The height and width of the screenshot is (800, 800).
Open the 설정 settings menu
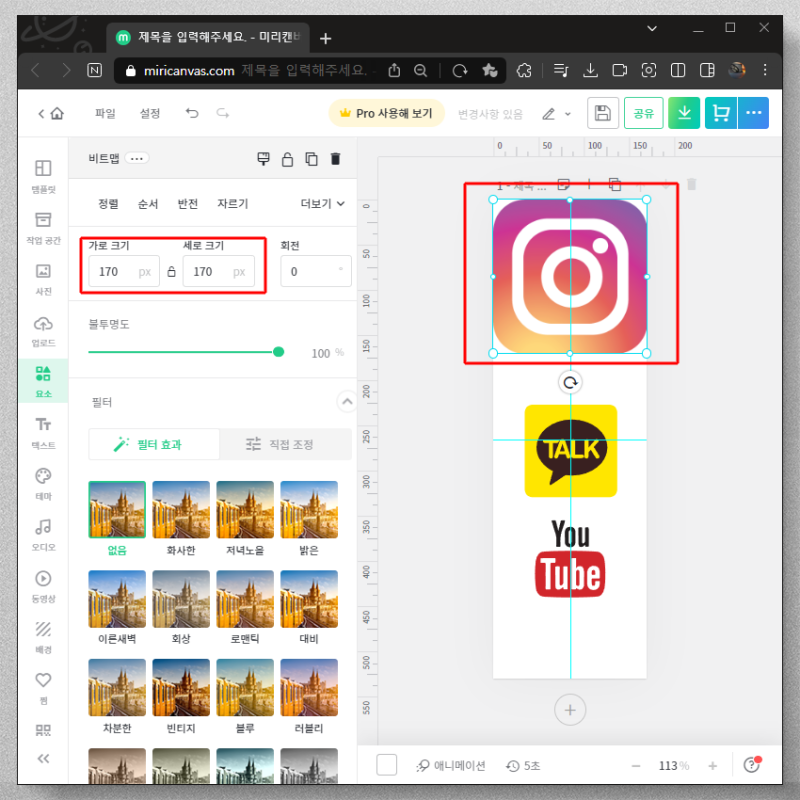pyautogui.click(x=150, y=113)
